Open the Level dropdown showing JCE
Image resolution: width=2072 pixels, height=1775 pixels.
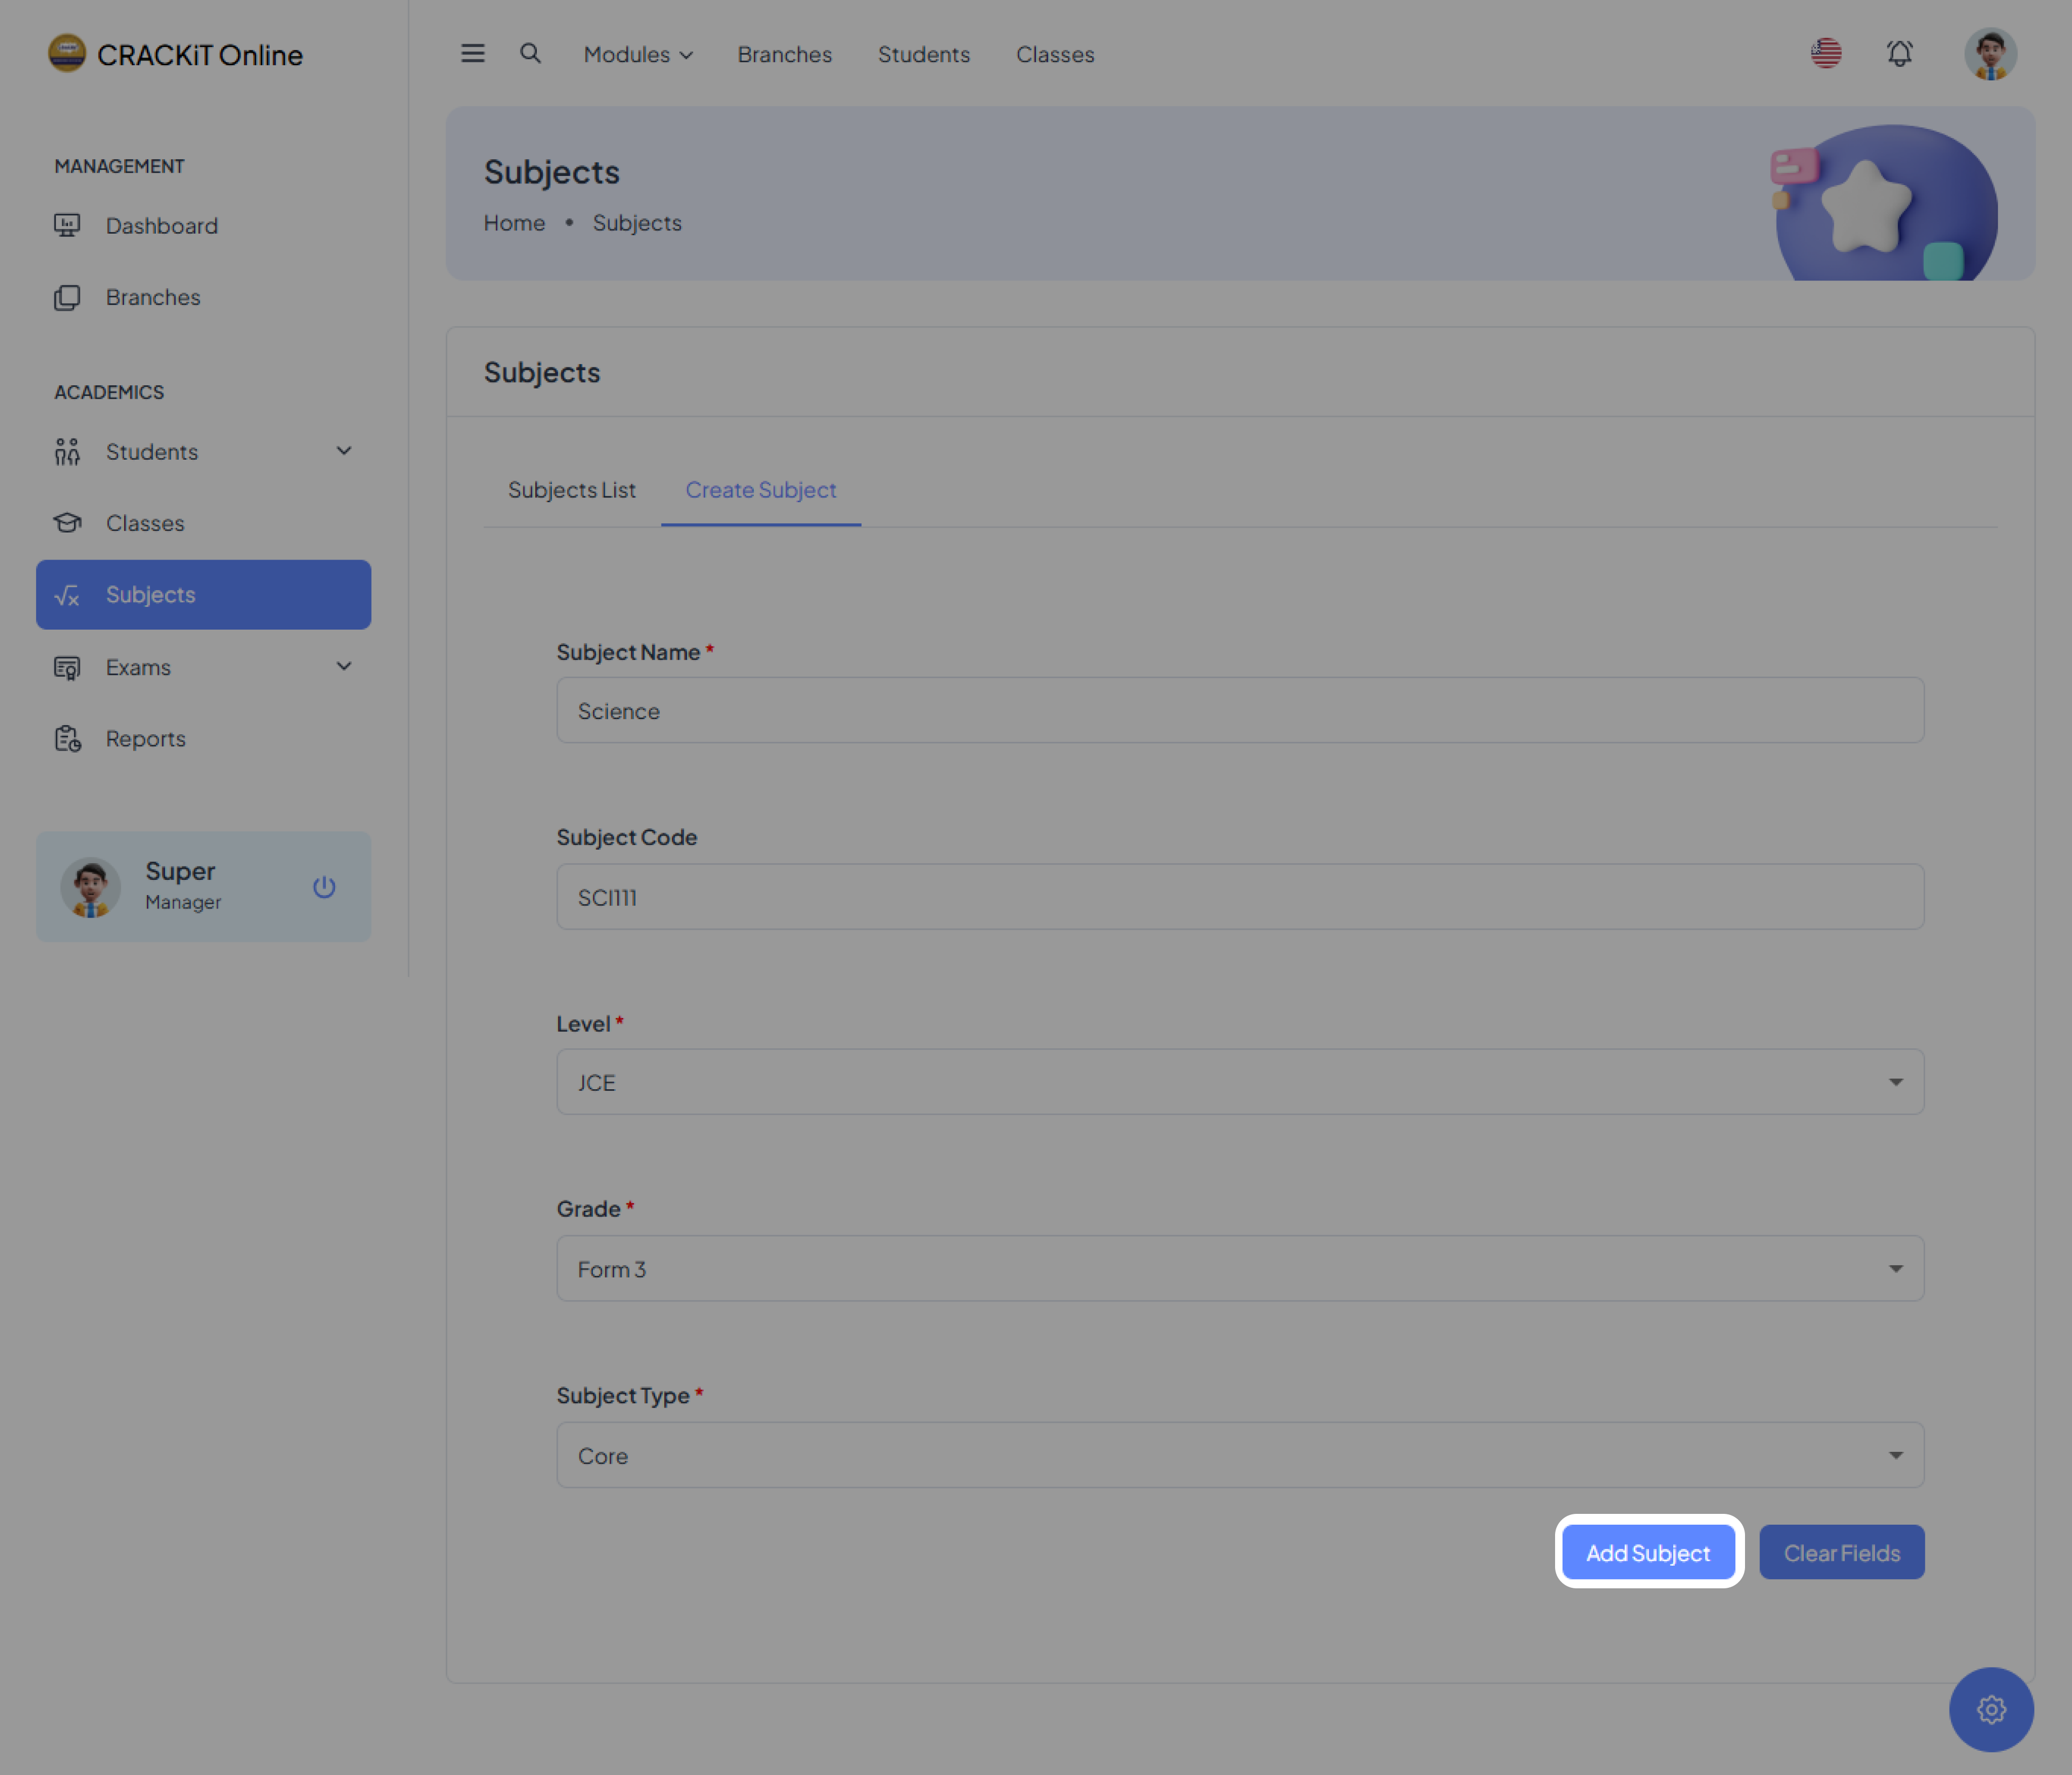click(x=1239, y=1082)
